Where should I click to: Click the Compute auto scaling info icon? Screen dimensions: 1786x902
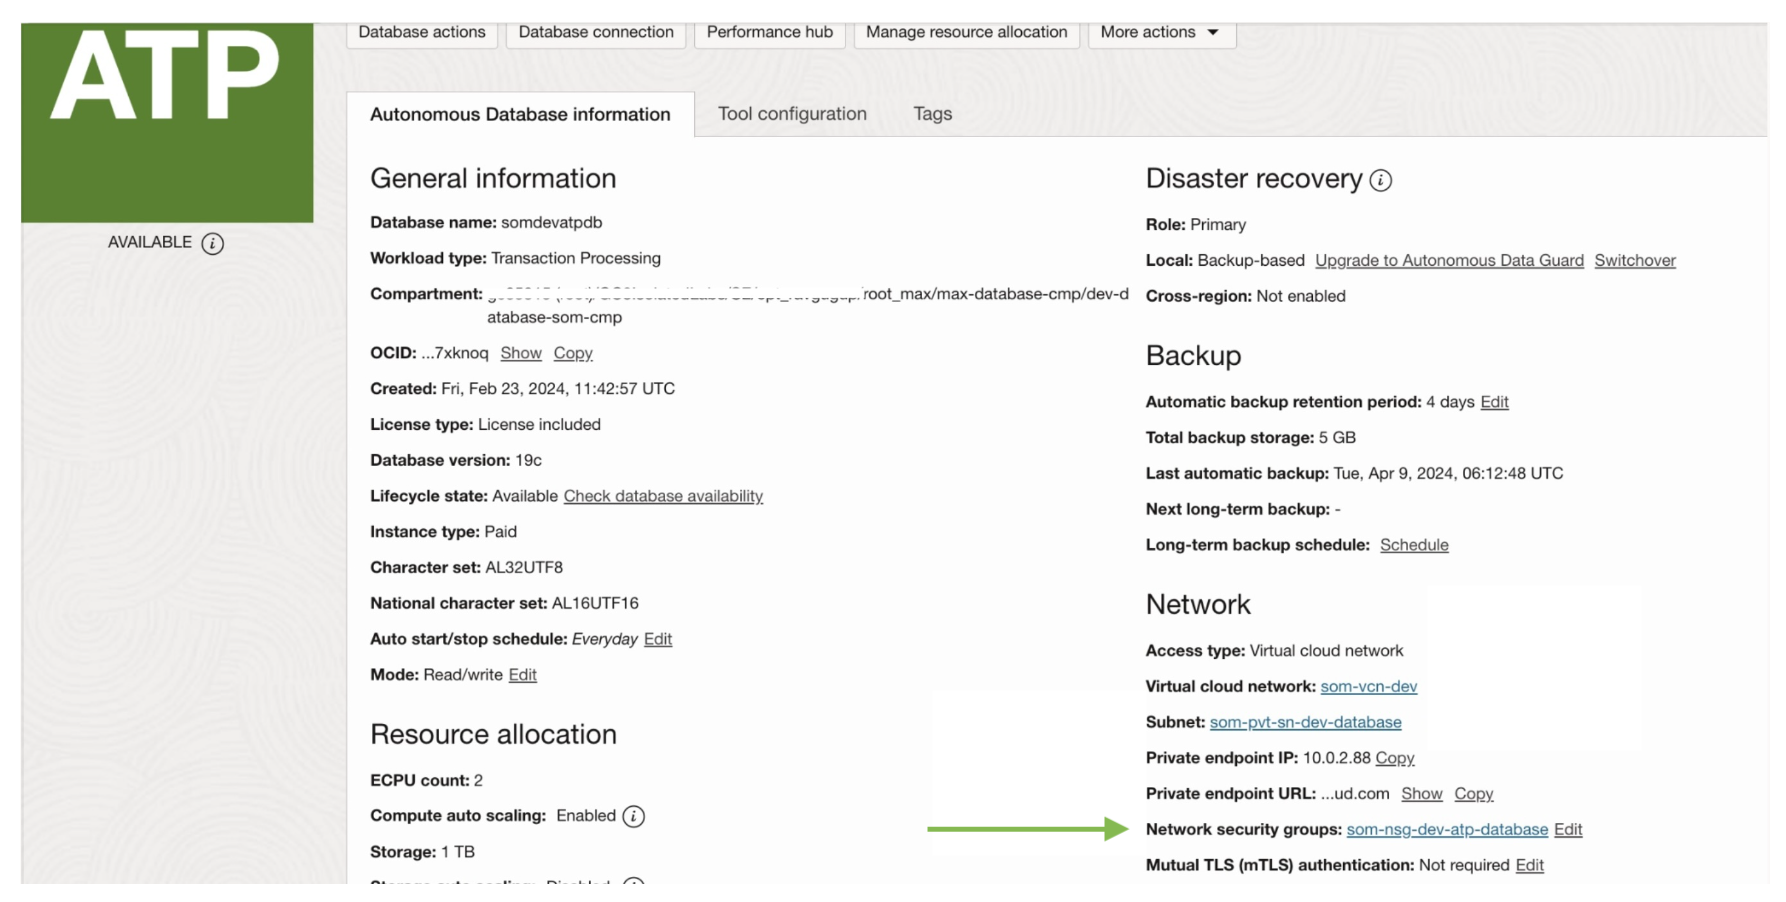633,816
